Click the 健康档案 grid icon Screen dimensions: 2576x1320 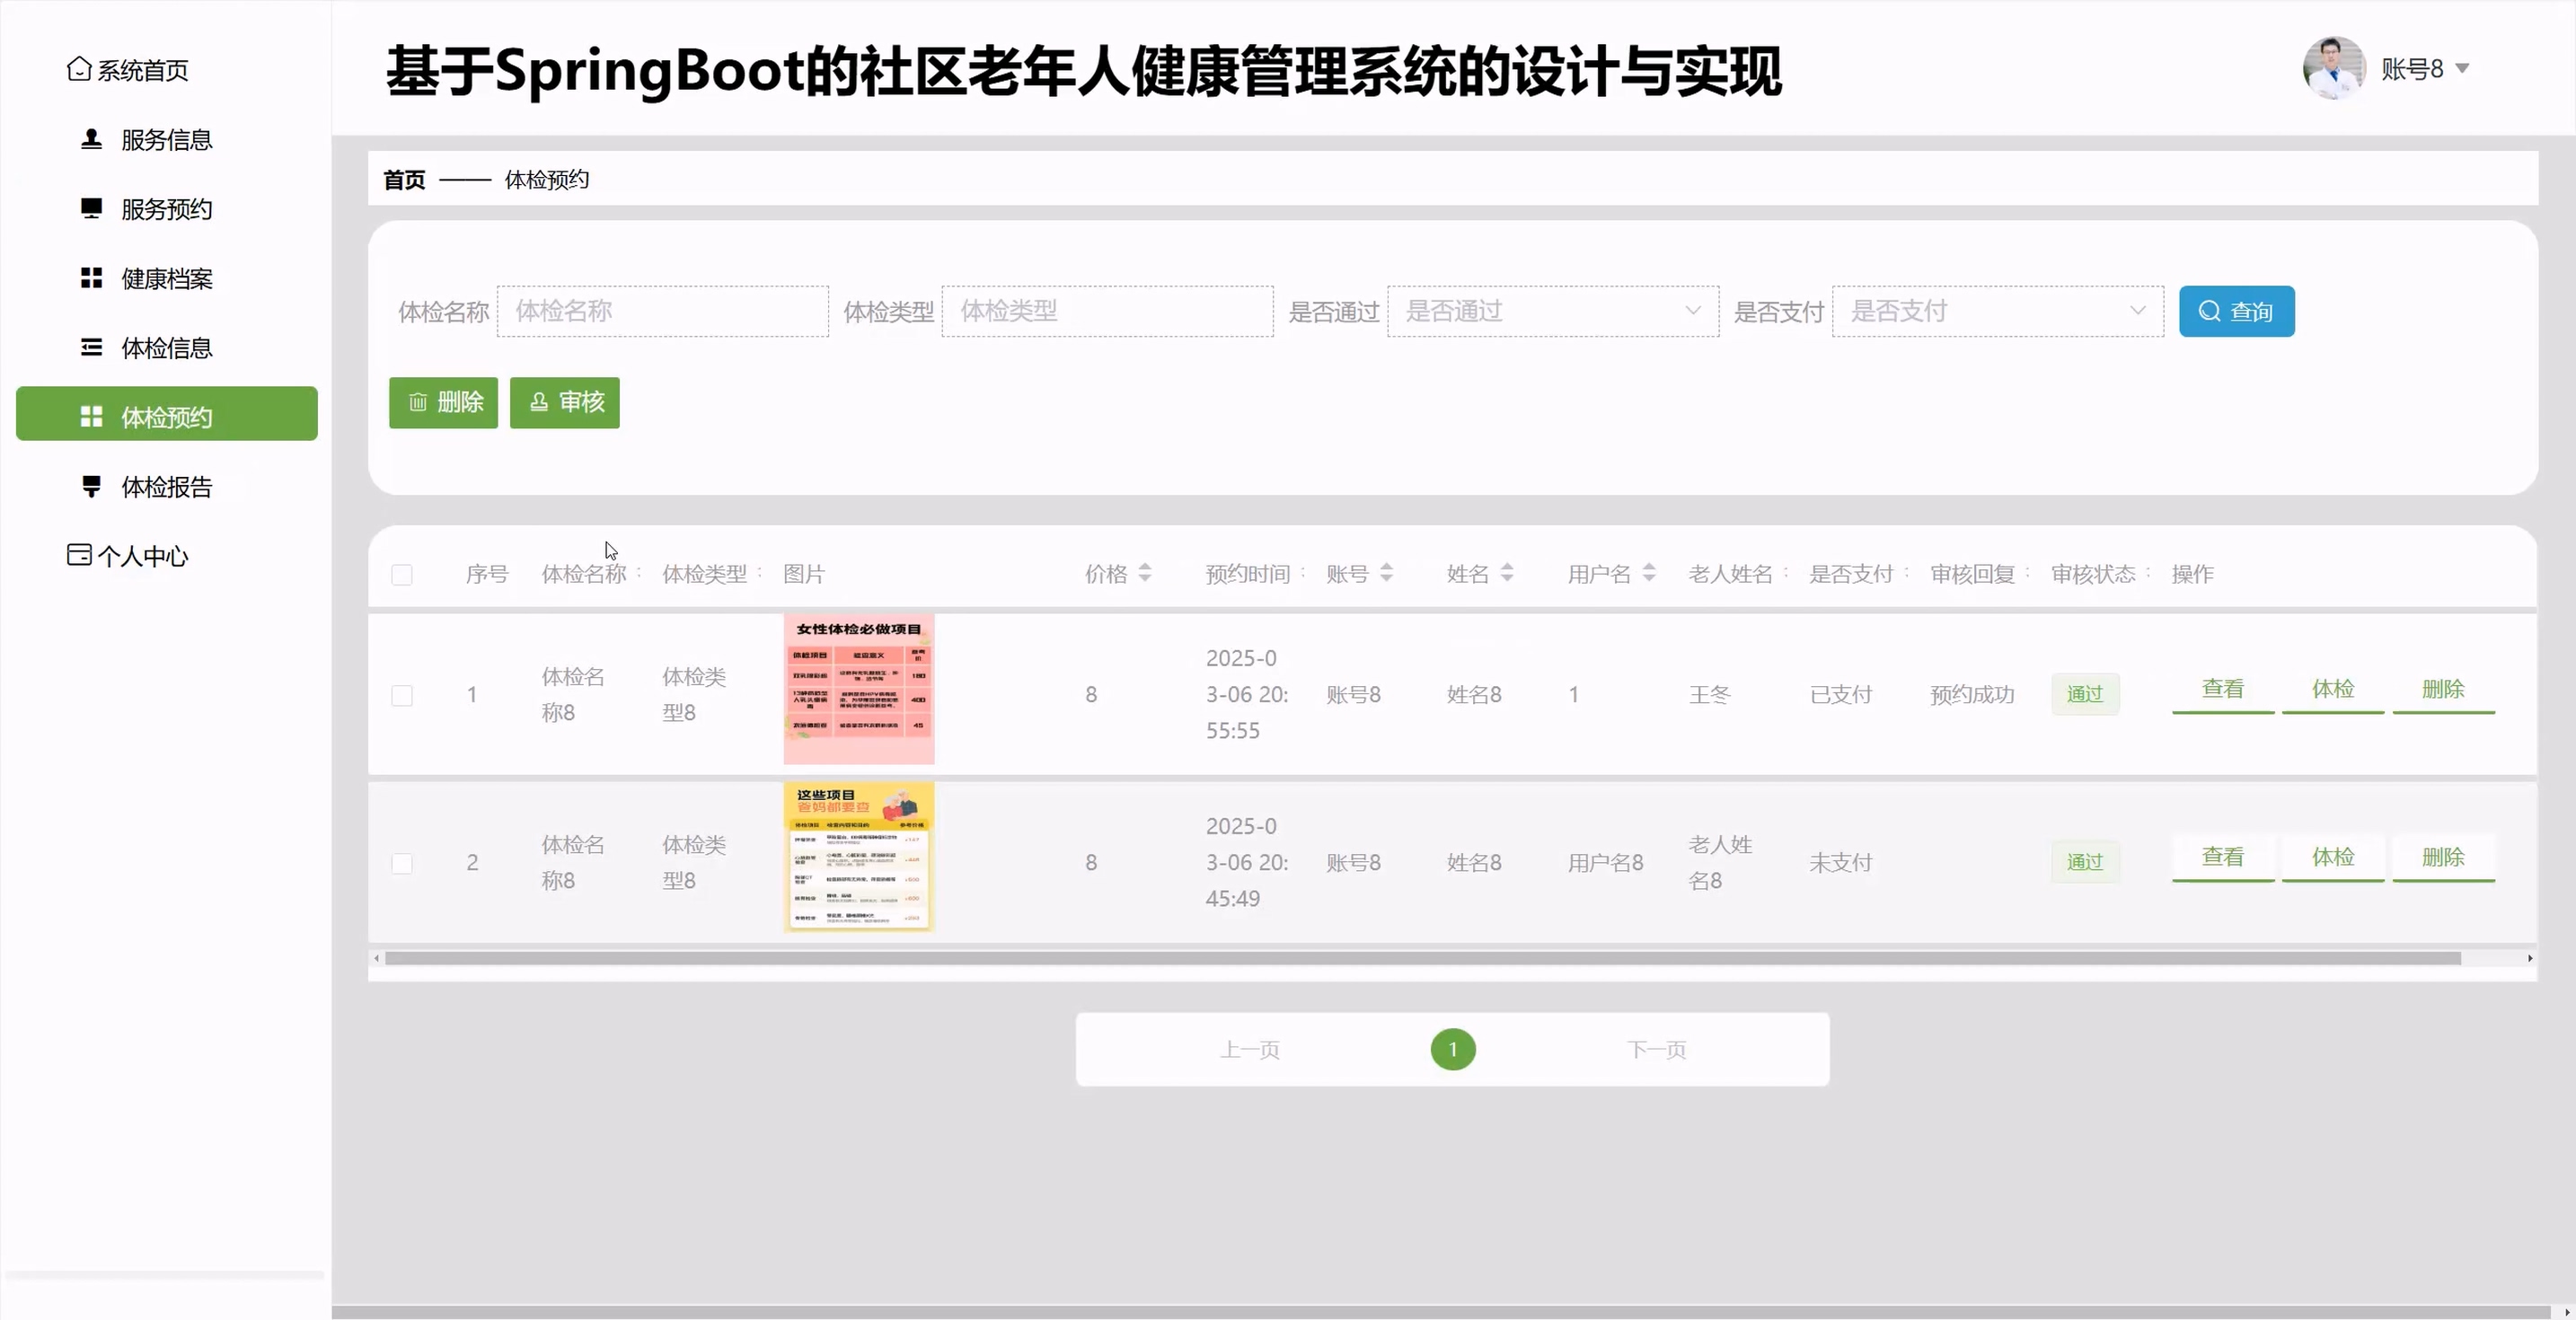[x=91, y=278]
